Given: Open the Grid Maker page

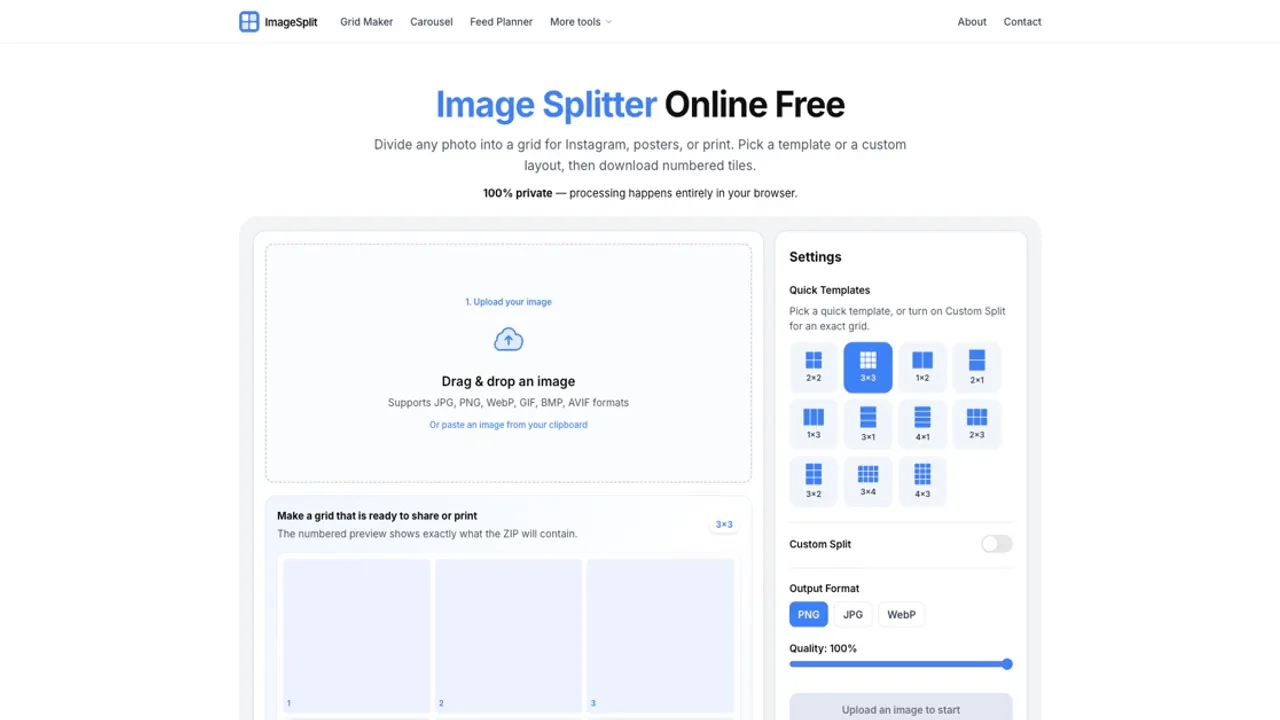Looking at the screenshot, I should [366, 22].
